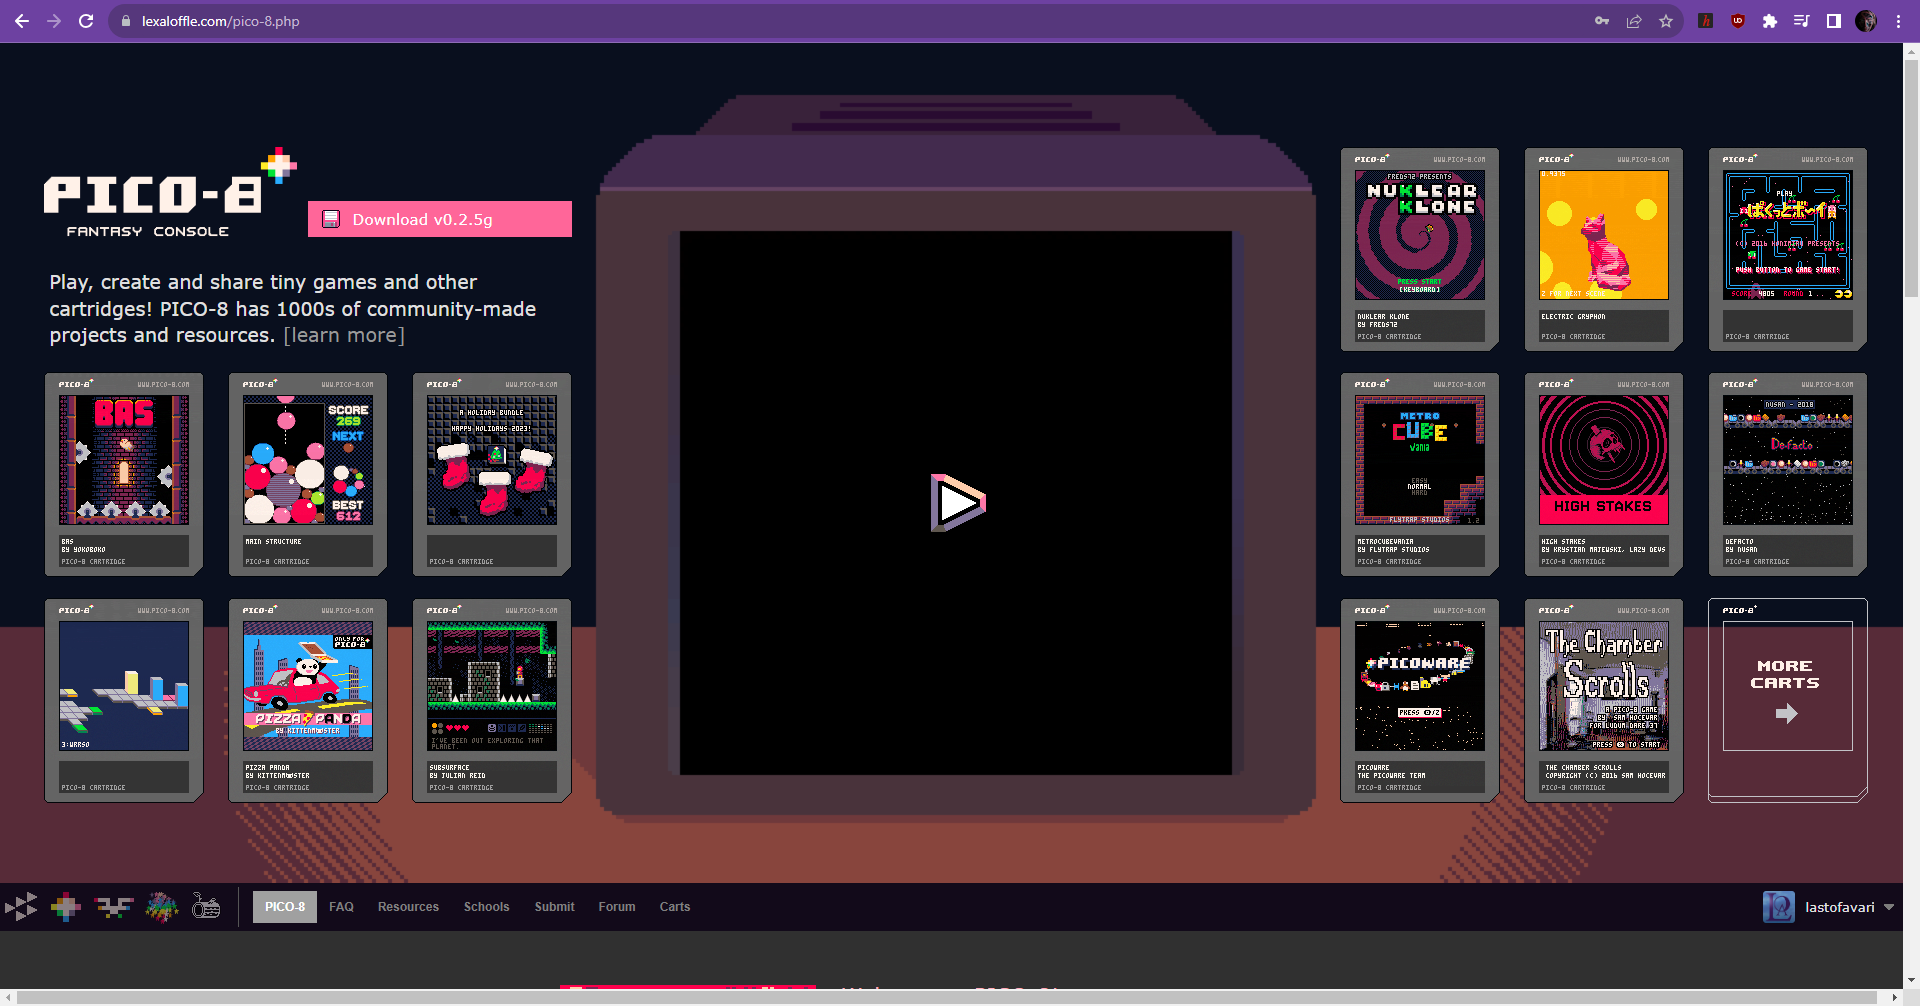1920x1006 pixels.
Task: Open the Chrome profile avatar
Action: (1866, 21)
